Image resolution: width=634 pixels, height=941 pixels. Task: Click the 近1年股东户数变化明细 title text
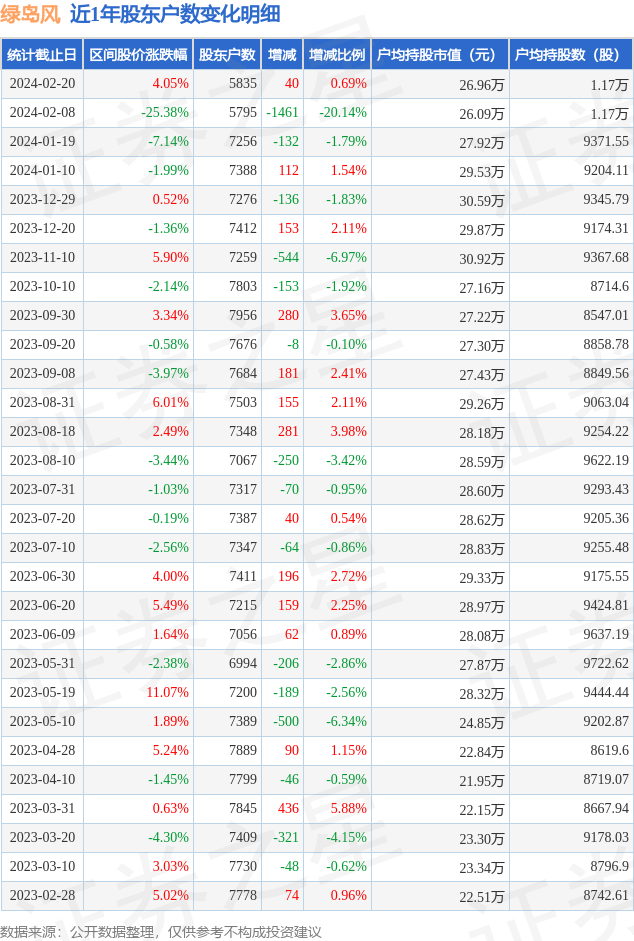pos(175,14)
